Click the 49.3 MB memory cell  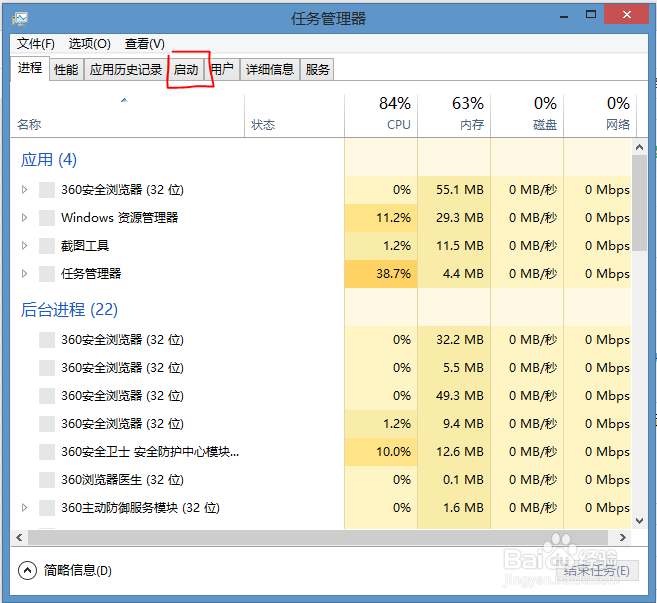pos(454,396)
